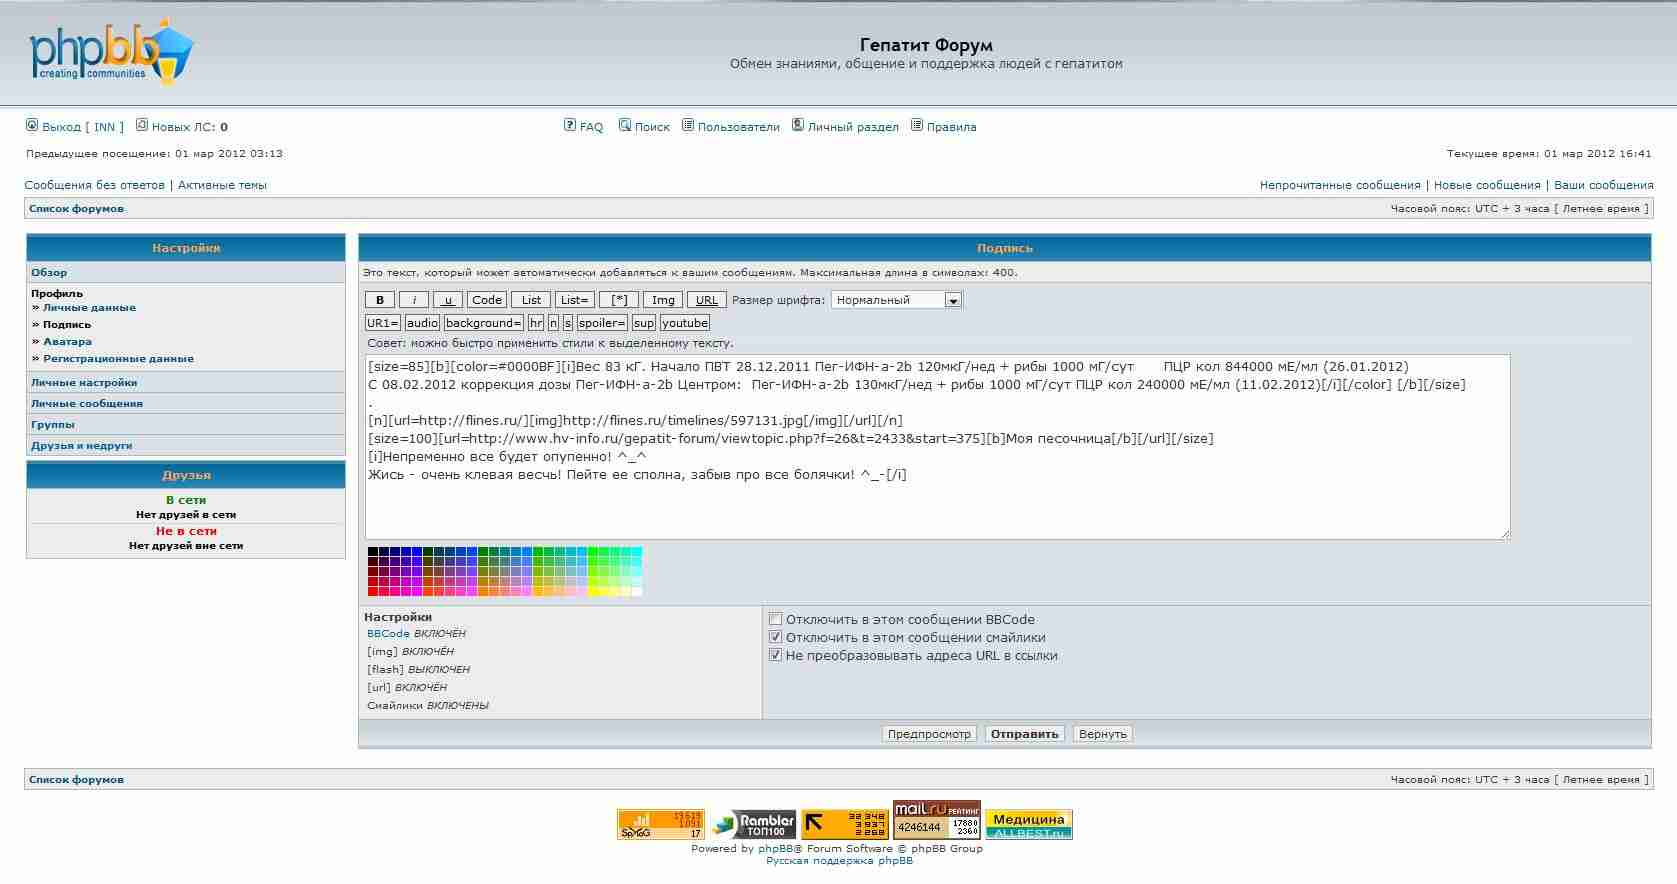
Task: Click the icon before Личный раздел
Action: 798,126
